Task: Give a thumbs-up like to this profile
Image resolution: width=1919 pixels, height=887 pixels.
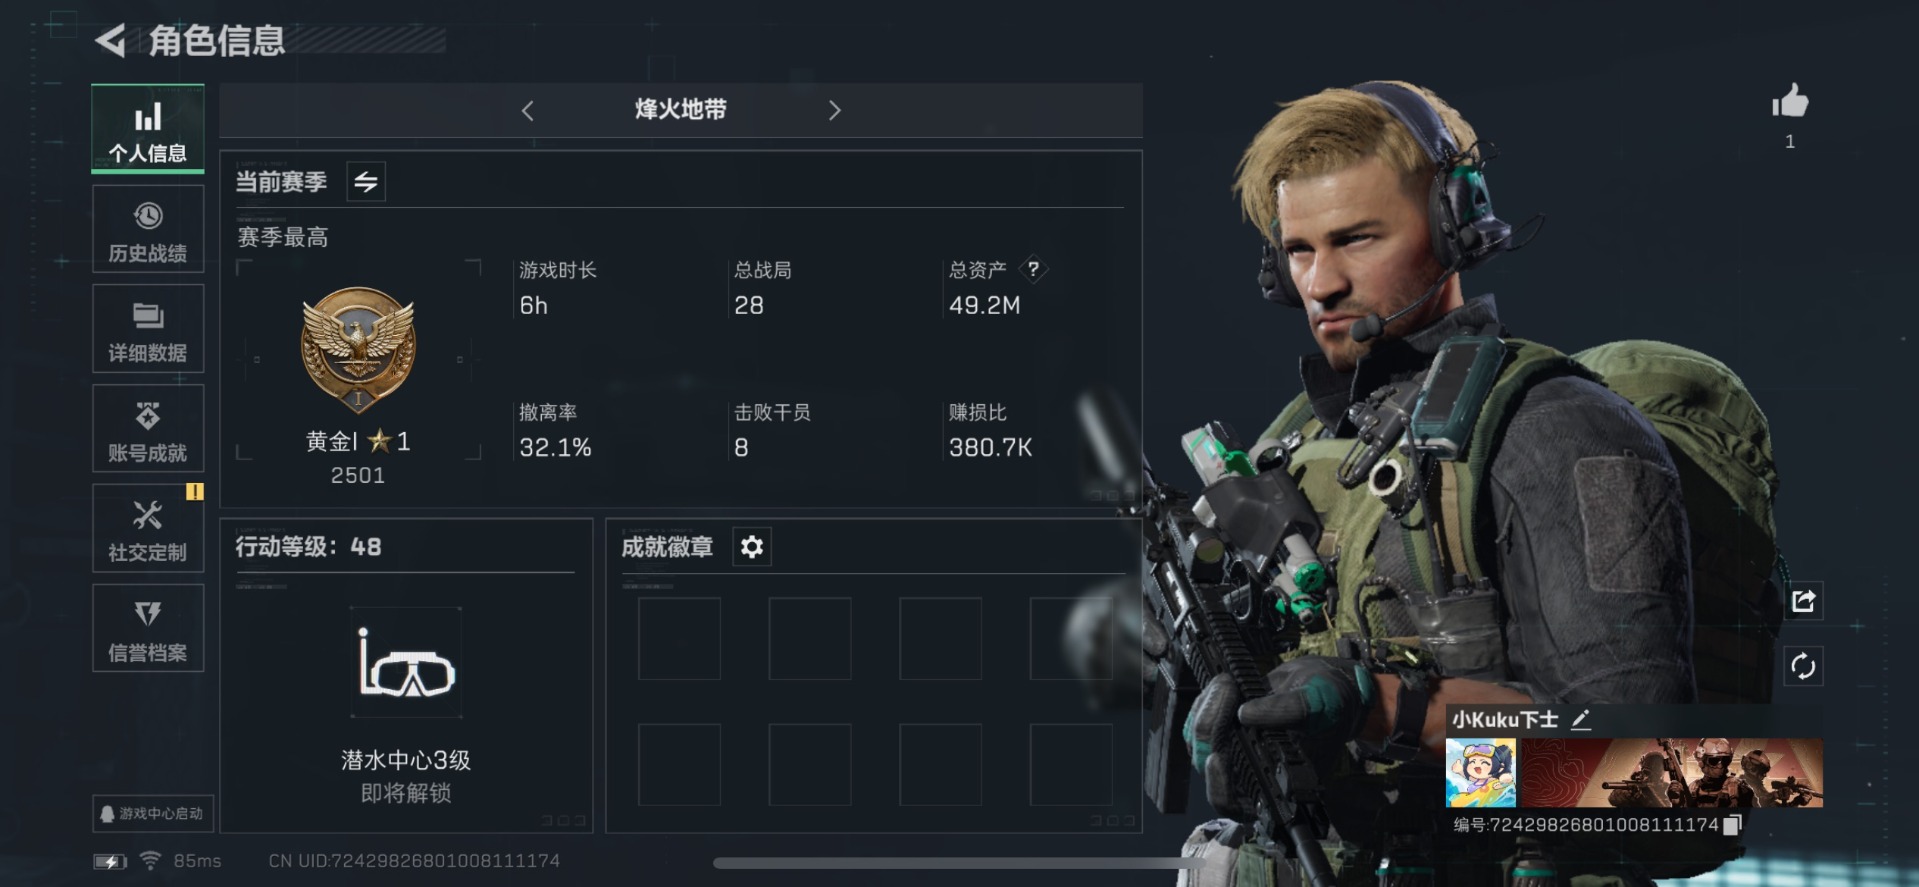Action: coord(1790,101)
